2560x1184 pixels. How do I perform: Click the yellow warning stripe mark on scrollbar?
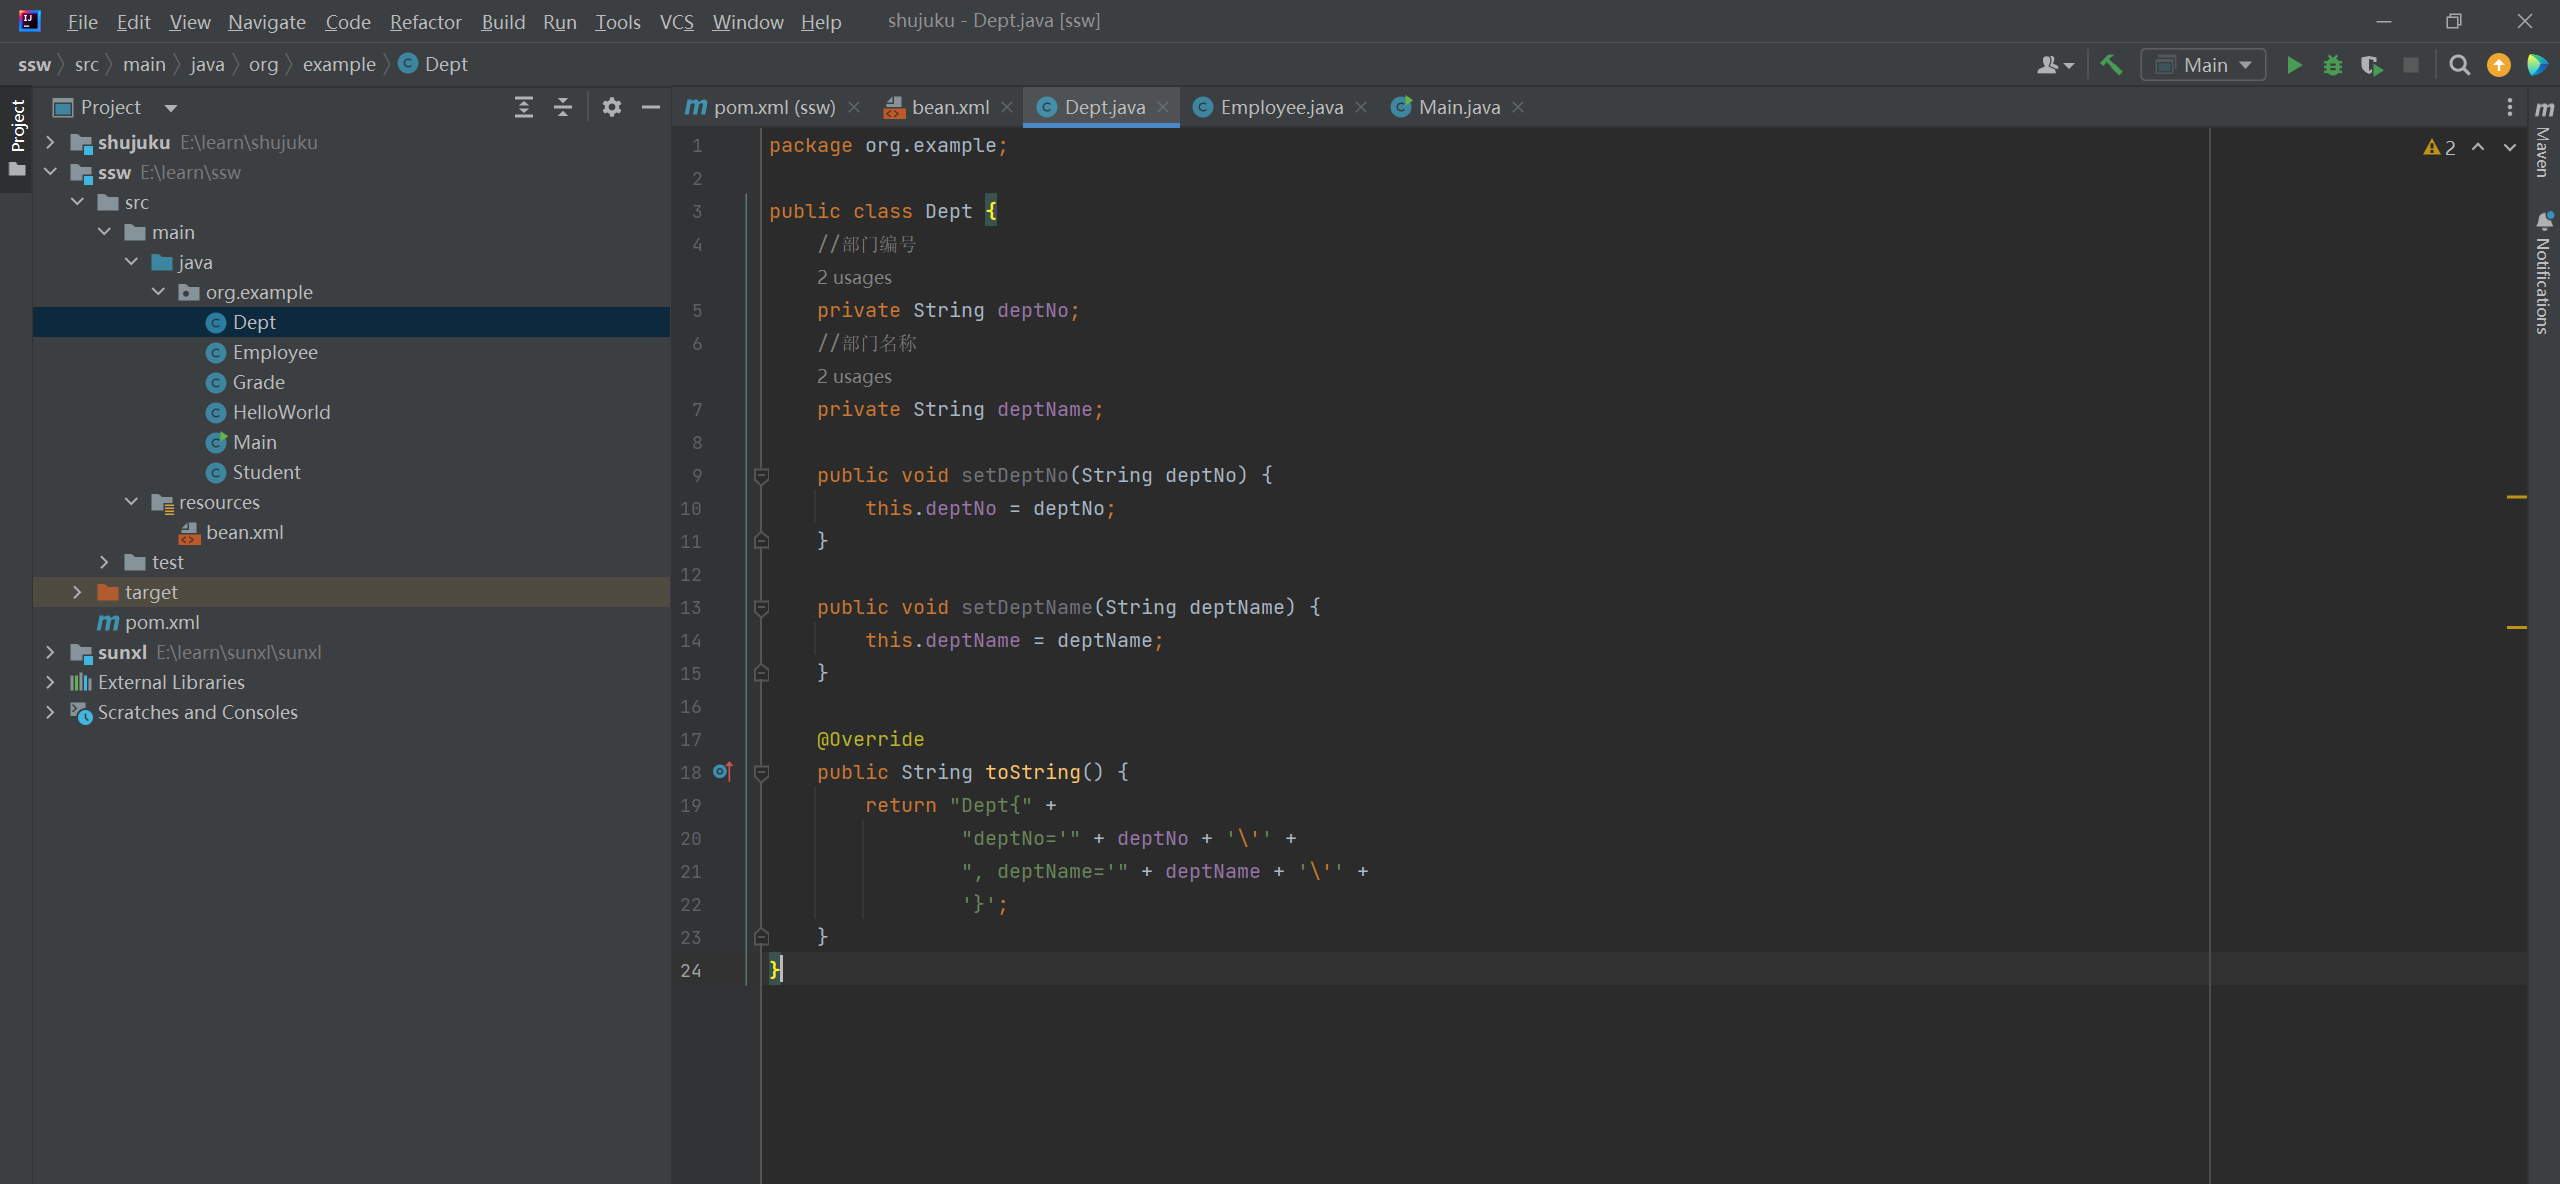2516,496
